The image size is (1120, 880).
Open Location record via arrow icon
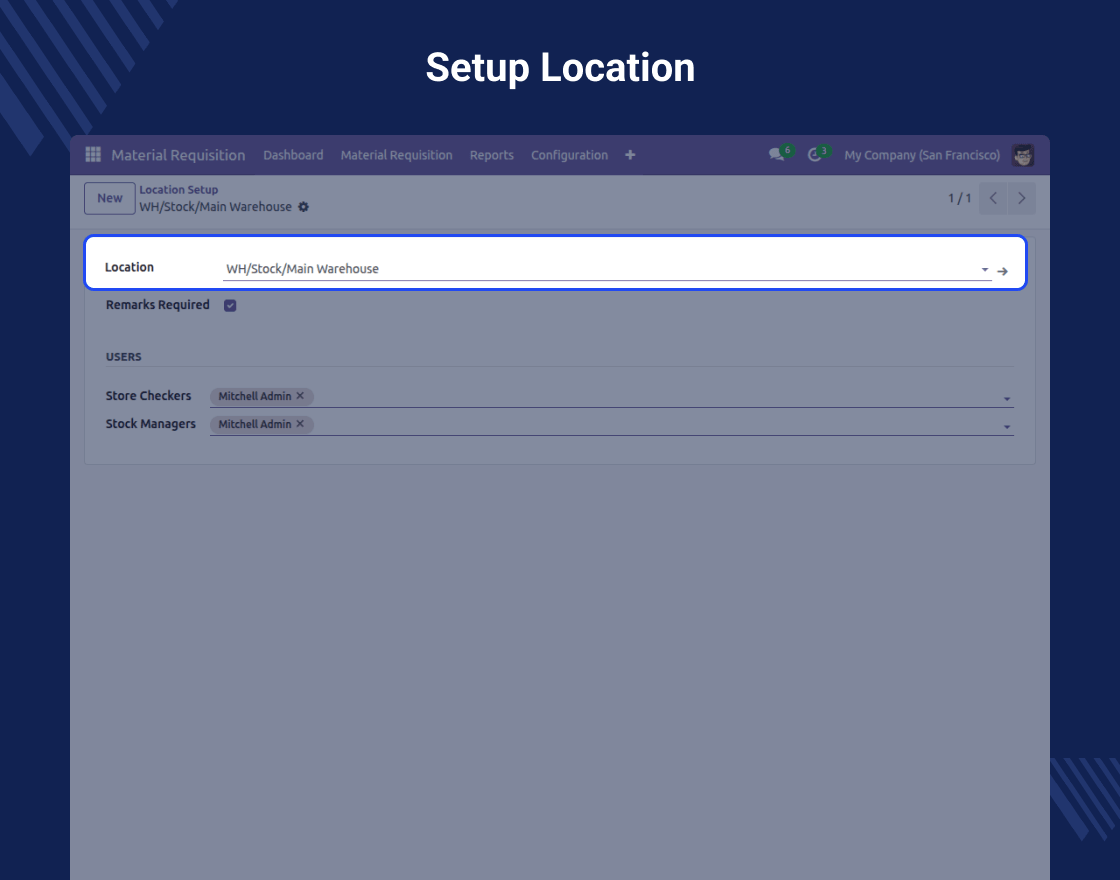(x=1003, y=271)
